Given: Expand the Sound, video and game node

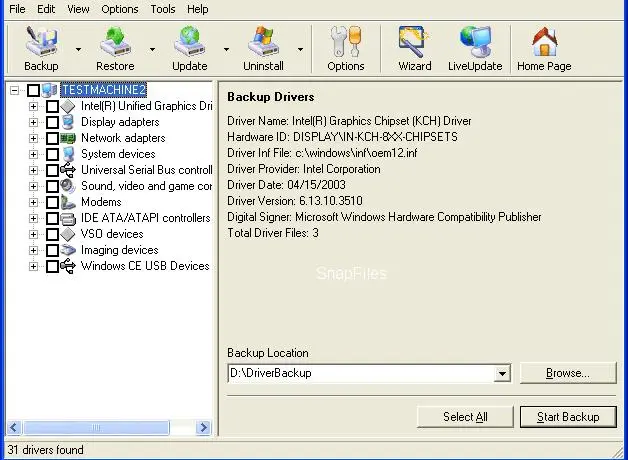Looking at the screenshot, I should point(33,186).
